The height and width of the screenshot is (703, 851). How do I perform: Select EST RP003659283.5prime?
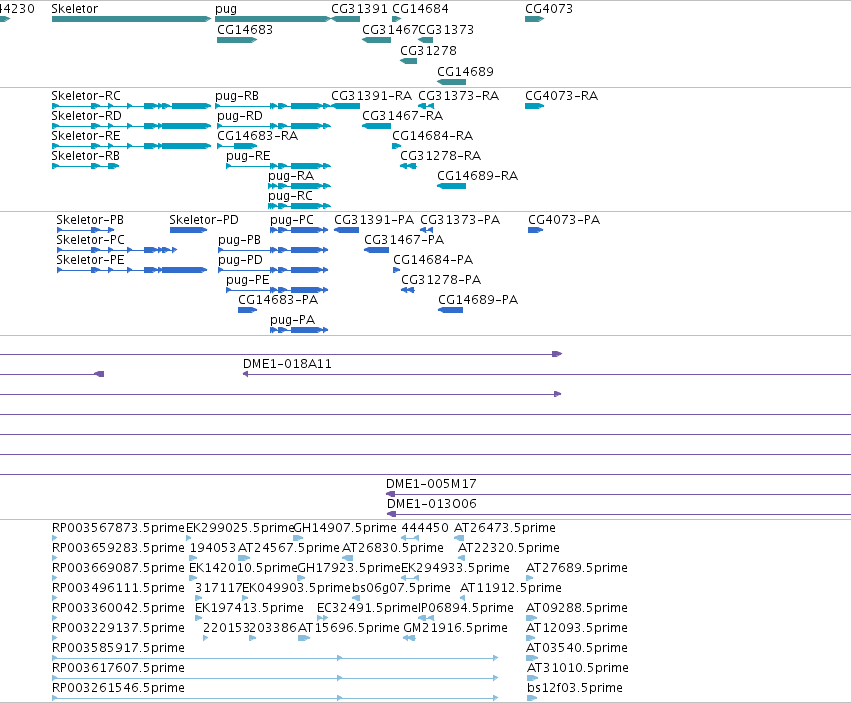click(x=118, y=548)
